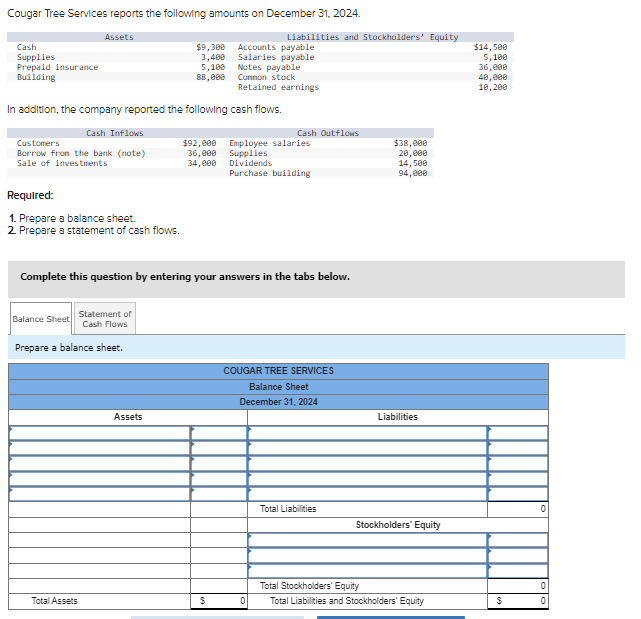Click 'Purchase building' cash outflow

[x=269, y=173]
